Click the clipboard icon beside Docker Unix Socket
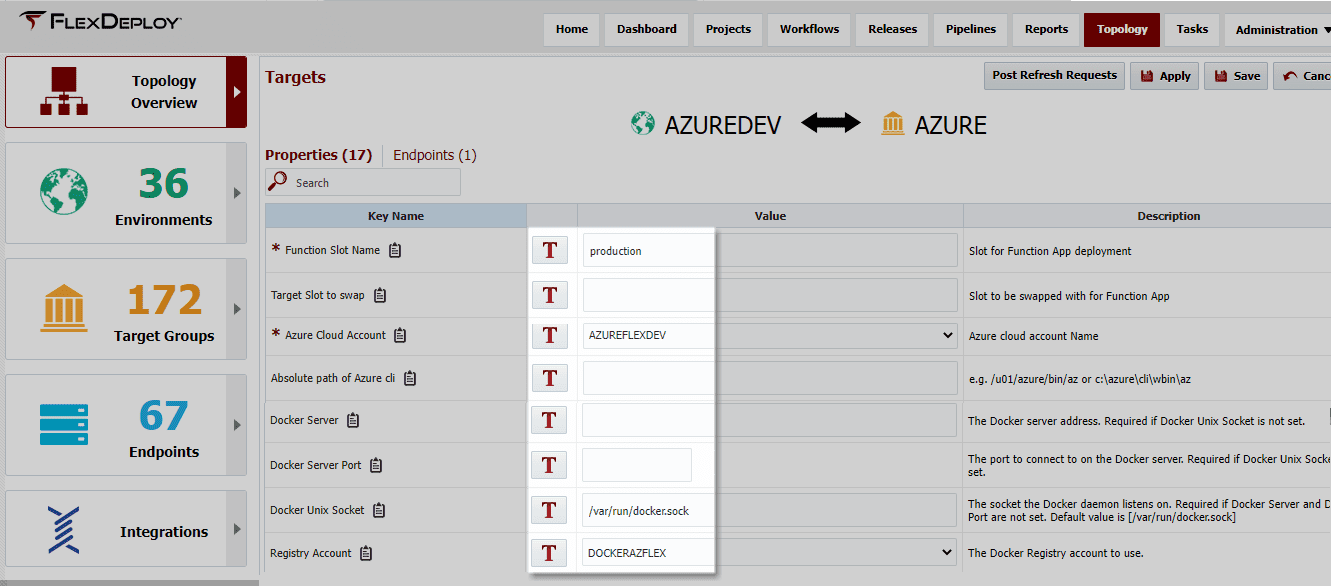Viewport: 1332px width, 586px height. [x=379, y=510]
